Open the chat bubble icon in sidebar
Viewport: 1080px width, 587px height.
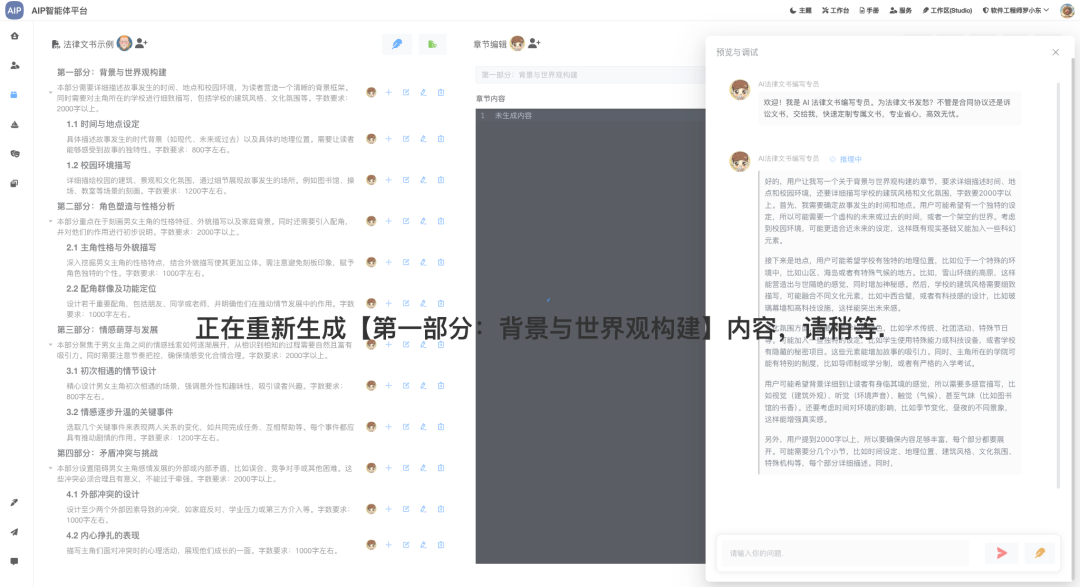pos(14,562)
